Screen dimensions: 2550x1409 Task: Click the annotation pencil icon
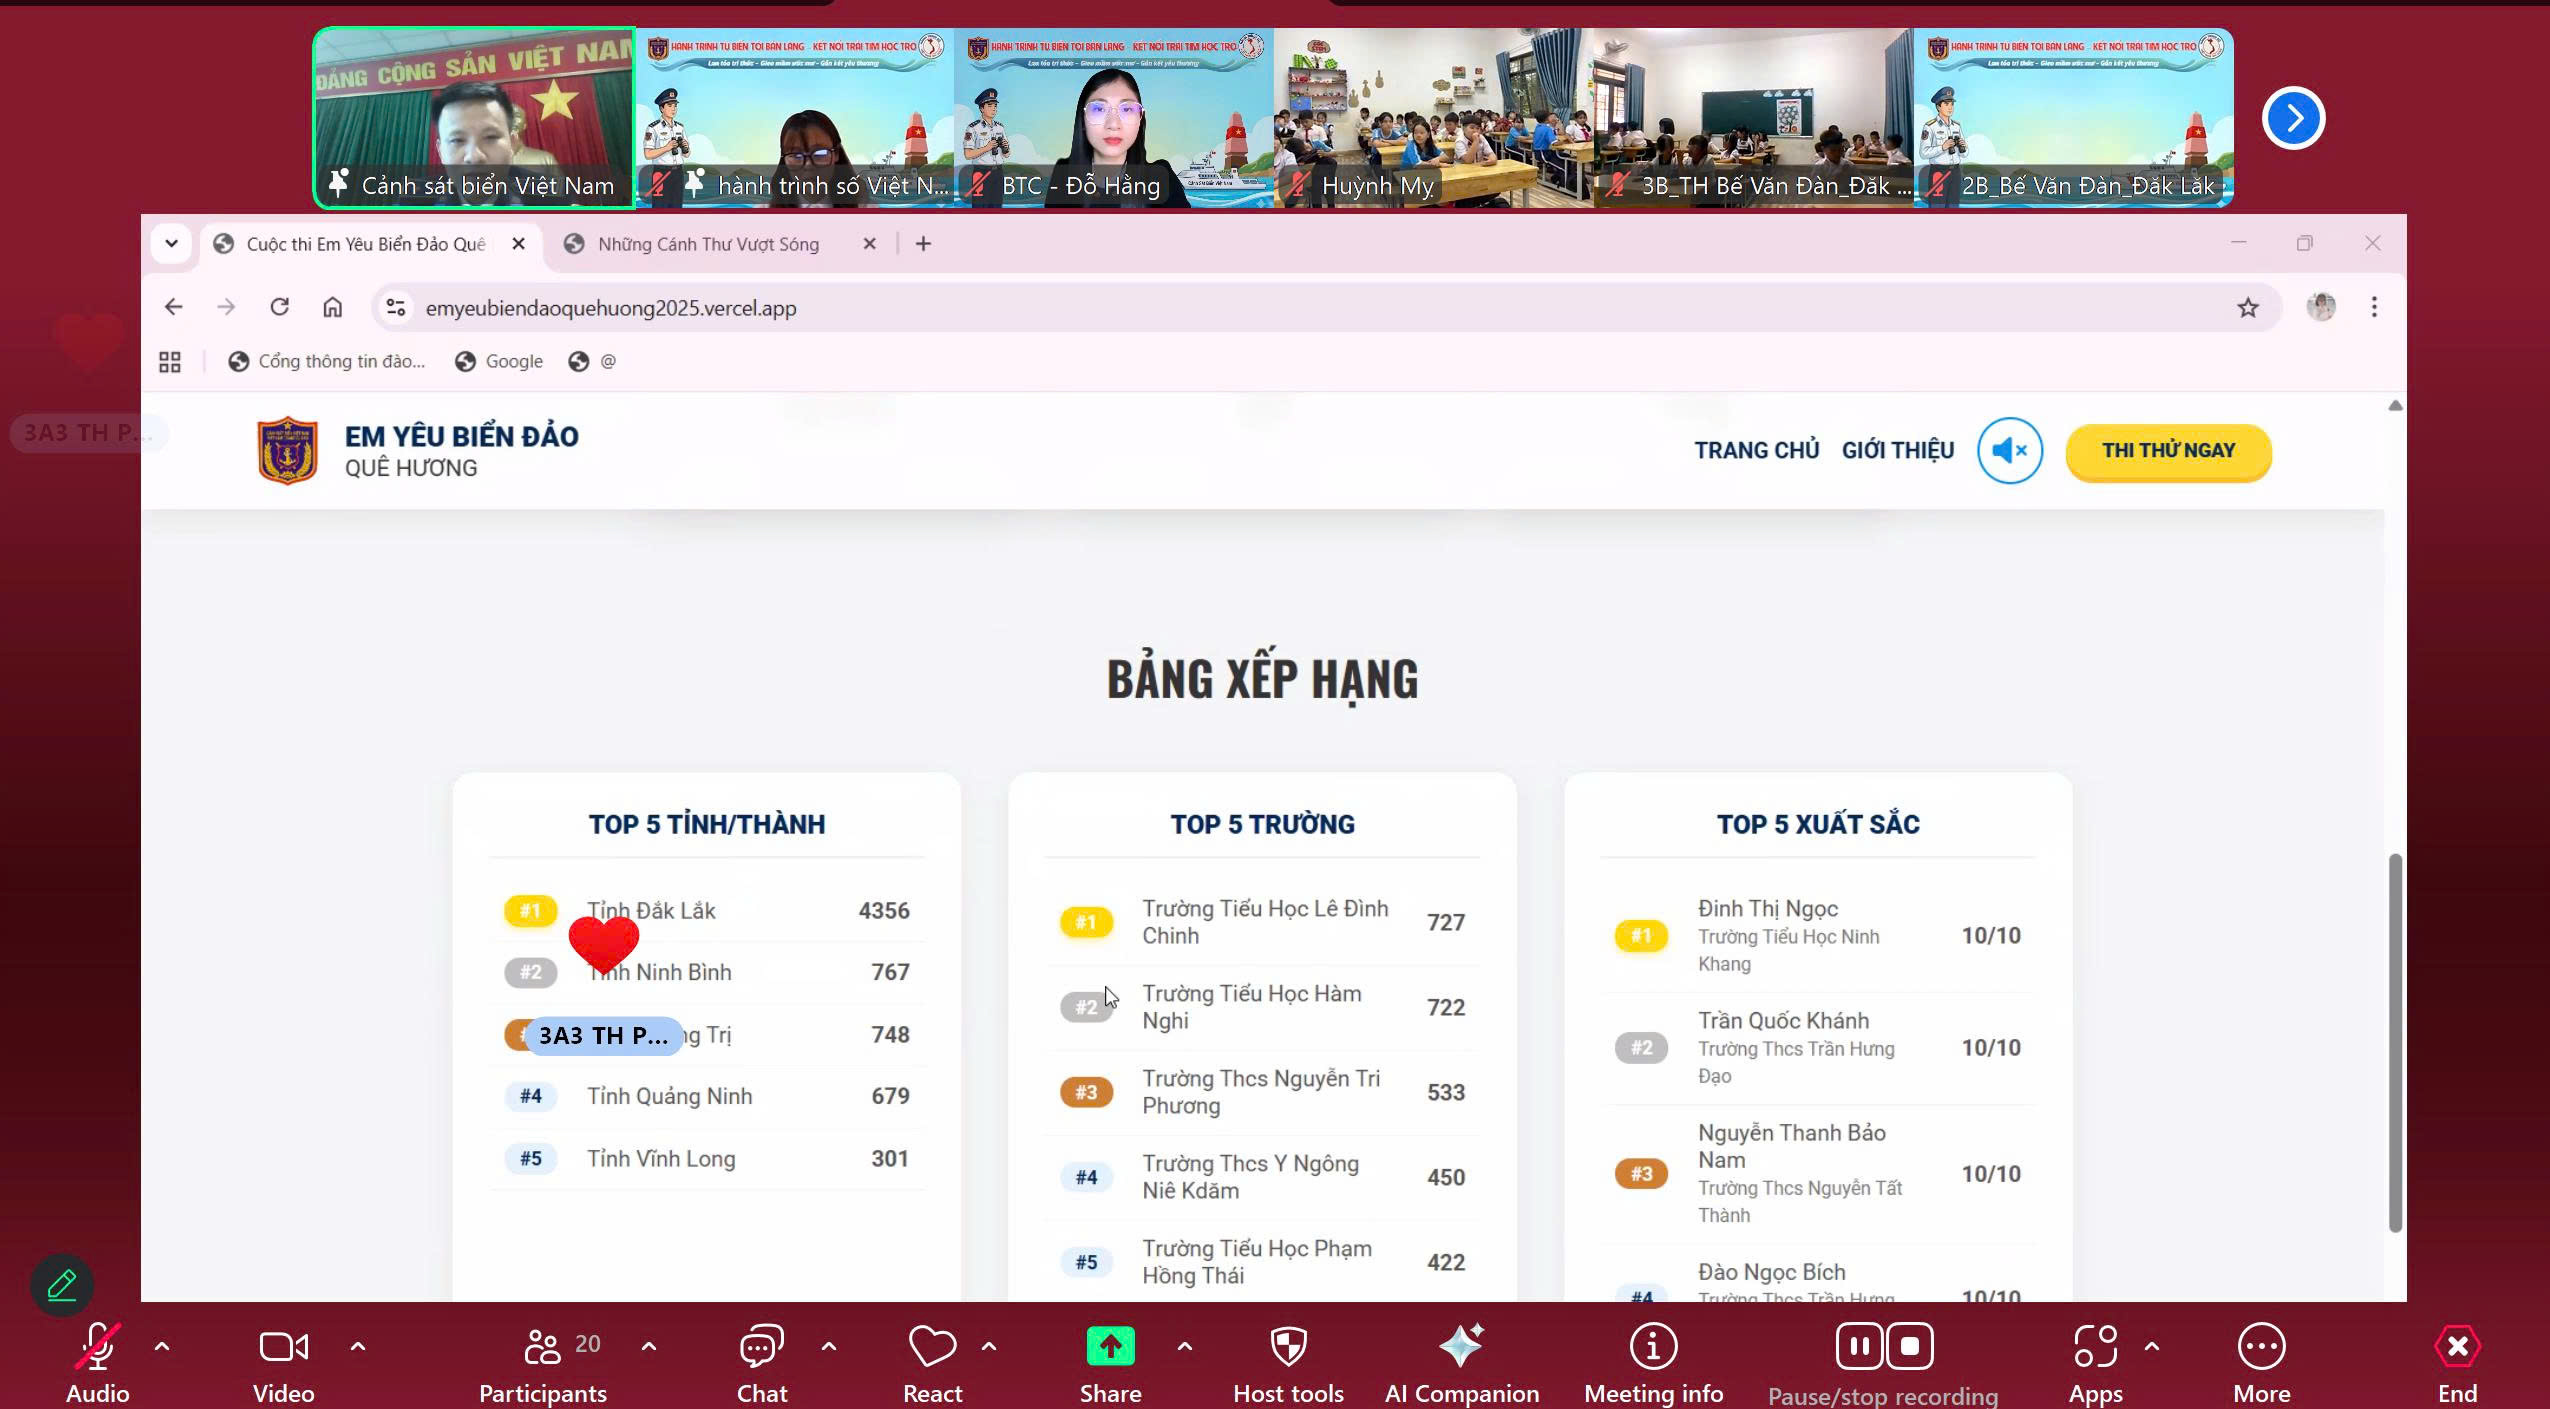pos(62,1285)
